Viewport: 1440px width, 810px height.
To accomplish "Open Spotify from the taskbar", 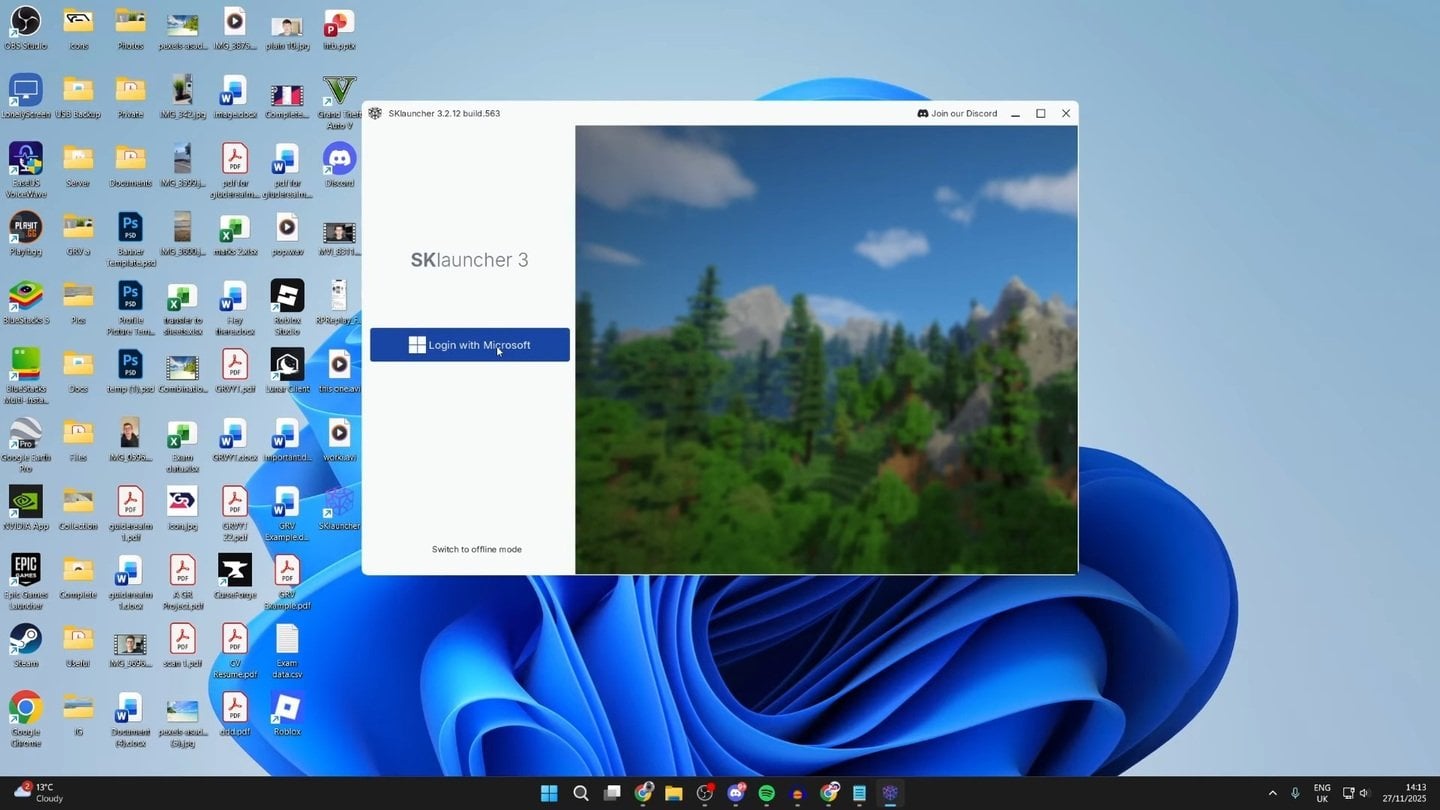I will click(x=767, y=793).
